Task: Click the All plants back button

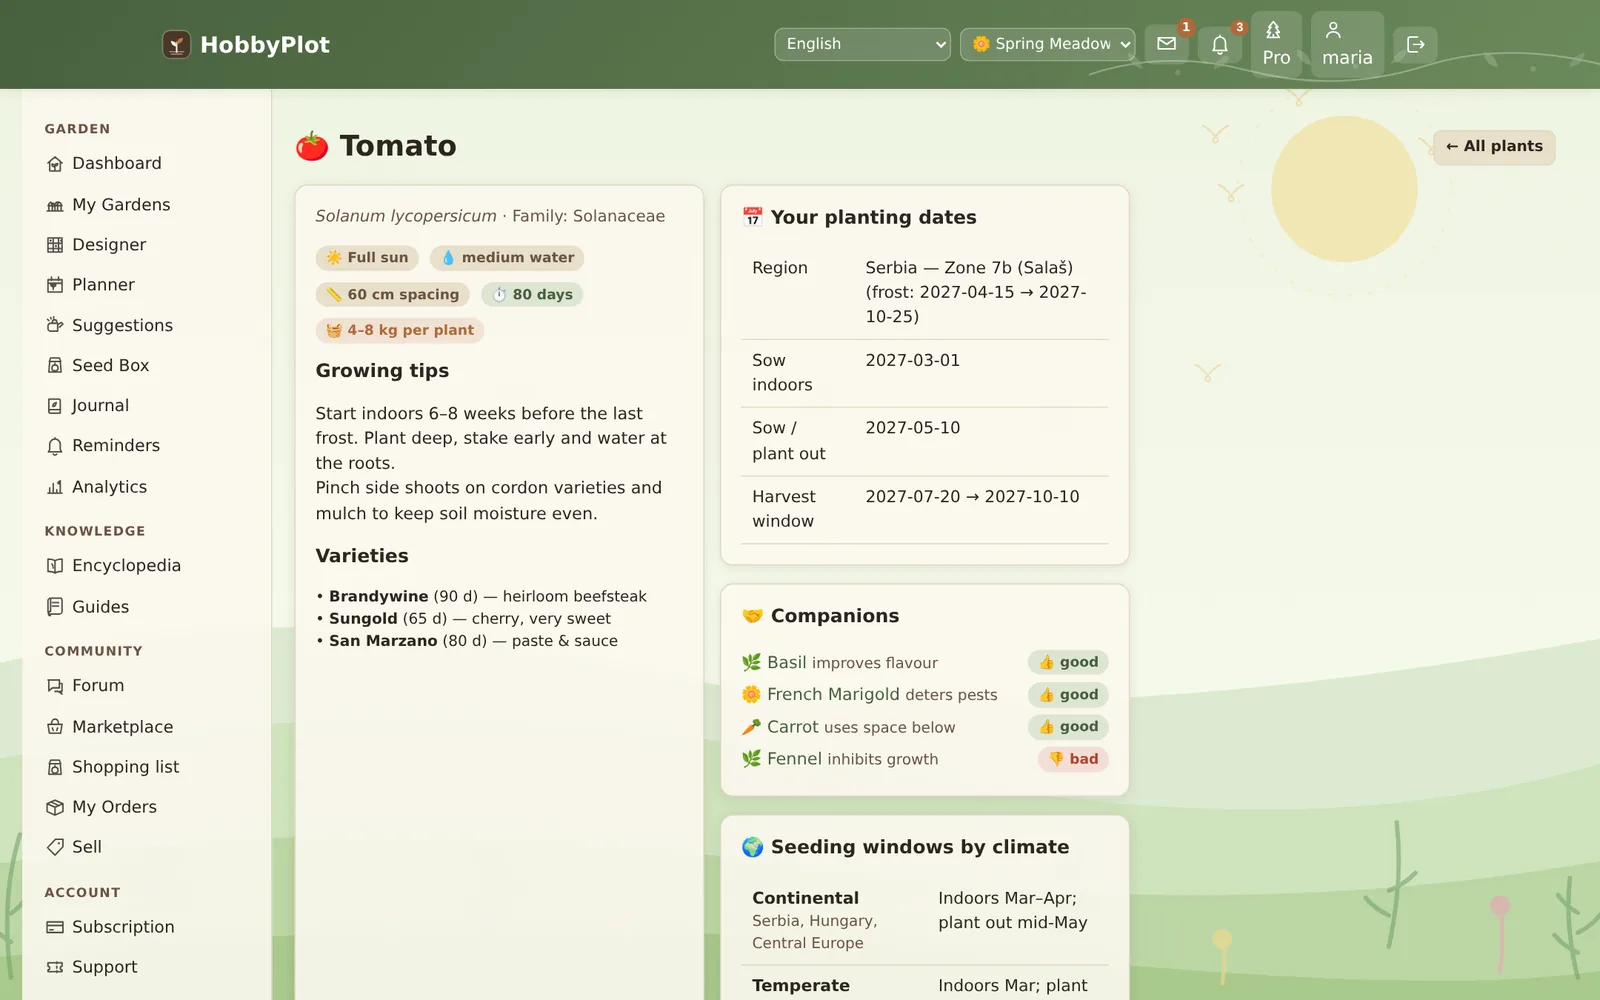Action: coord(1494,146)
